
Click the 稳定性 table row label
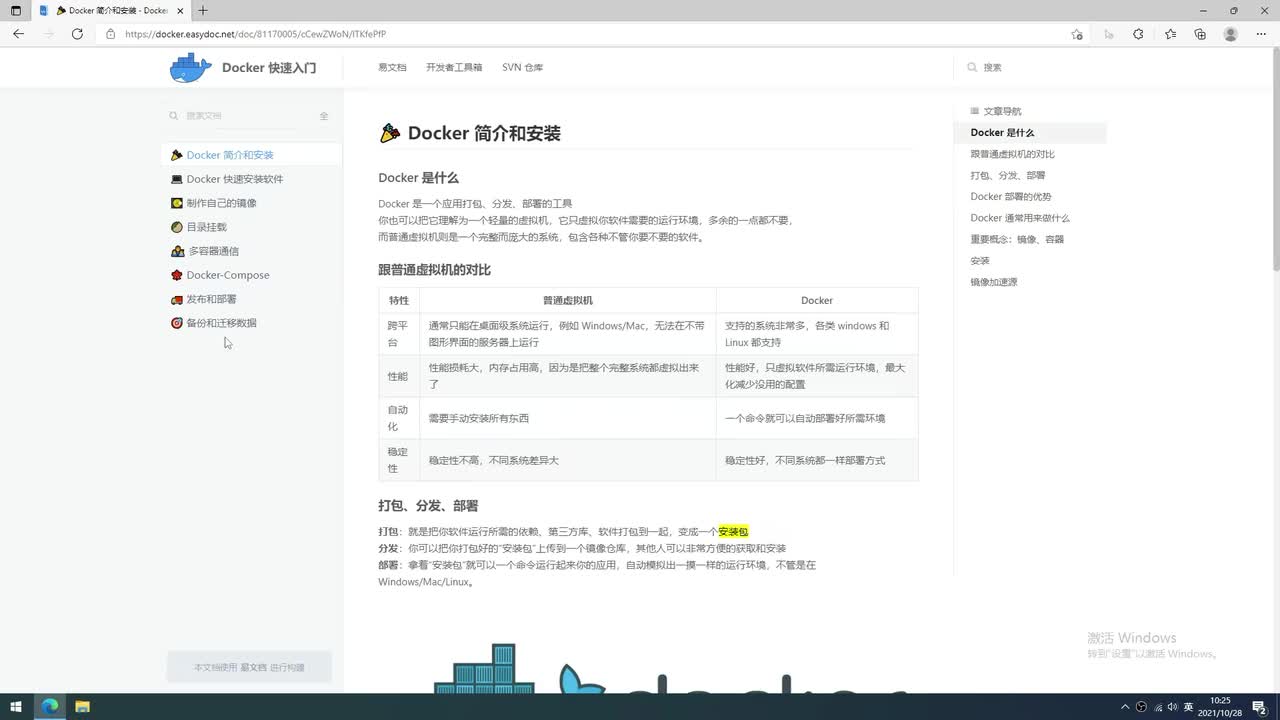coord(398,460)
